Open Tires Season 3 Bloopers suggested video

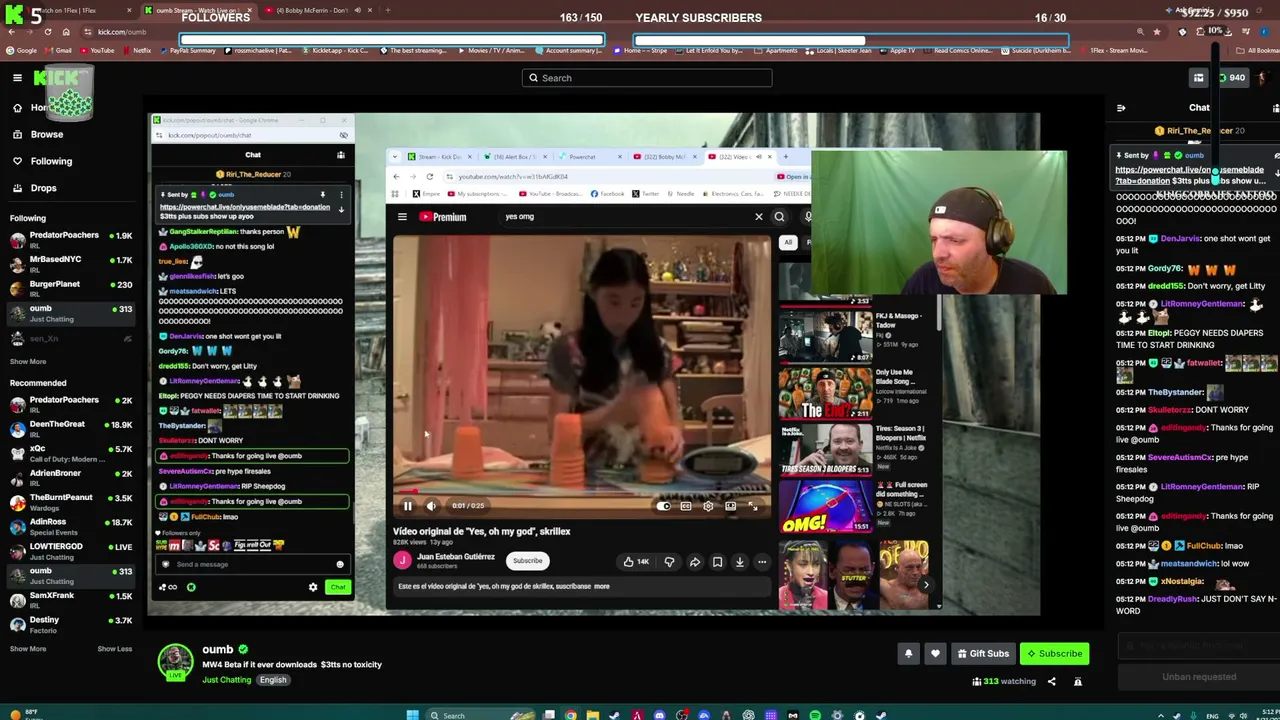(x=826, y=449)
